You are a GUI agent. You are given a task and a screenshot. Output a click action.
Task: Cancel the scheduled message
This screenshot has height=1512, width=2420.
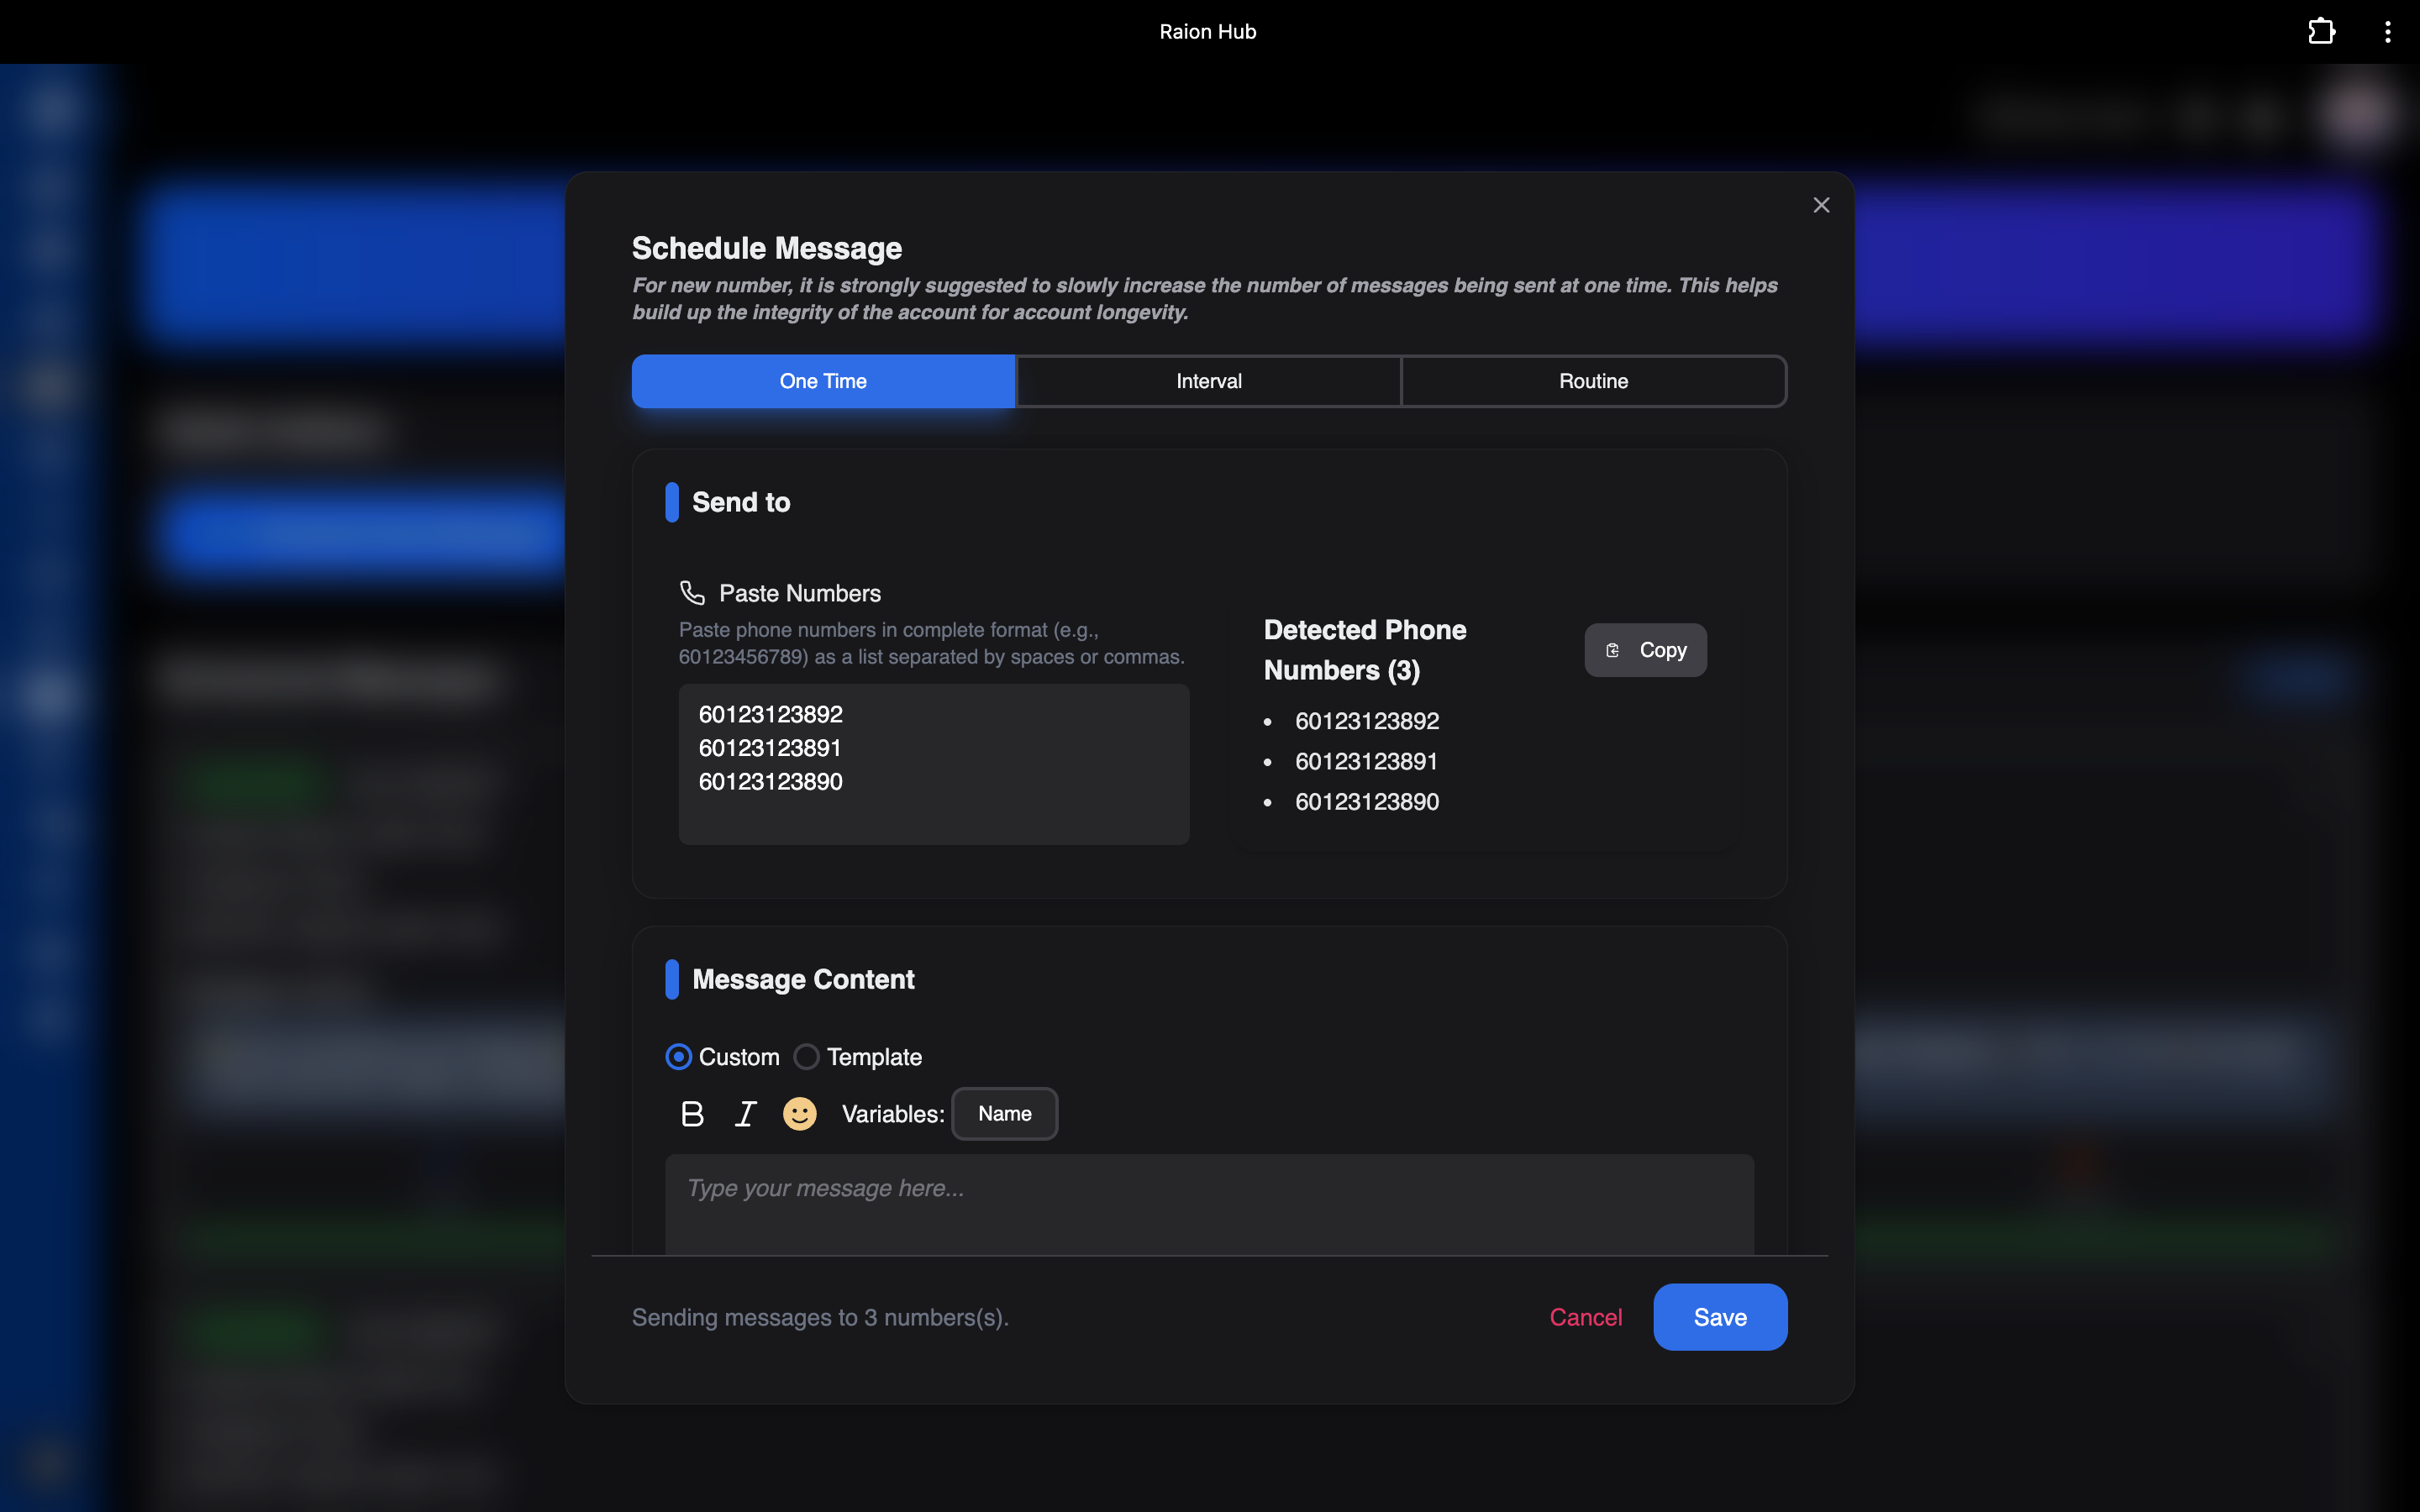pyautogui.click(x=1585, y=1317)
